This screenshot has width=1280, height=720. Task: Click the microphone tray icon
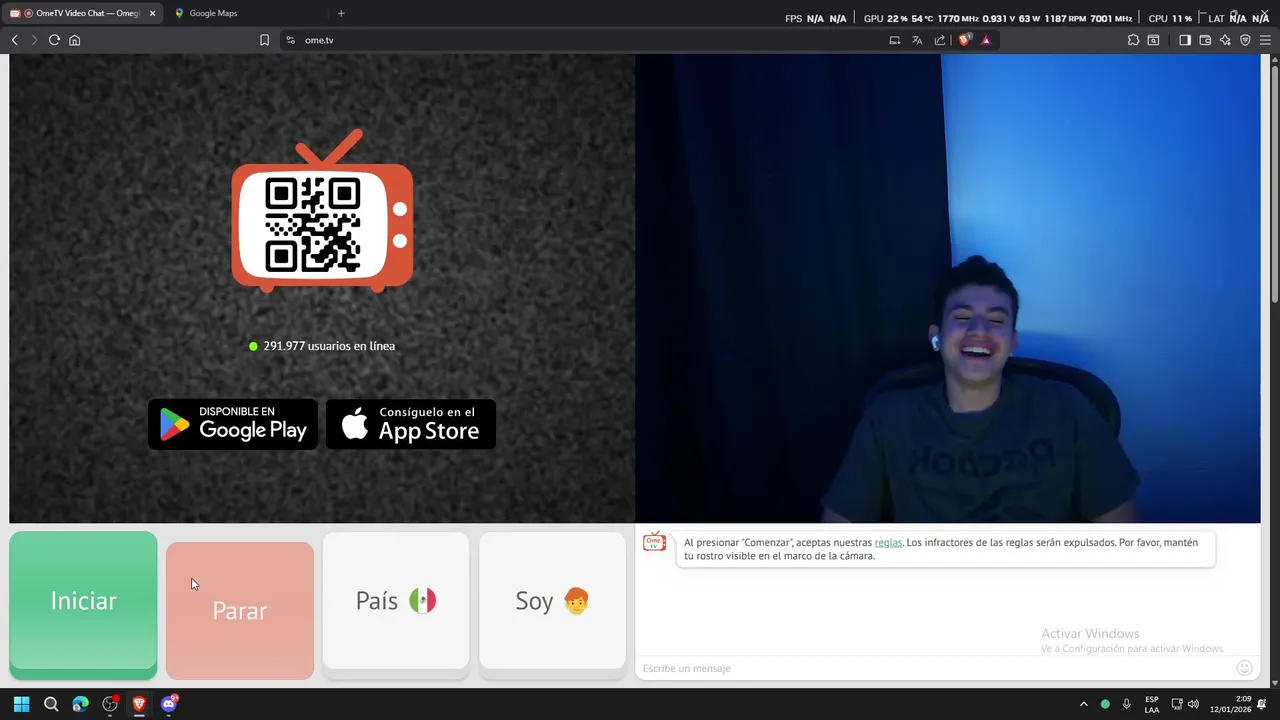coord(1127,704)
